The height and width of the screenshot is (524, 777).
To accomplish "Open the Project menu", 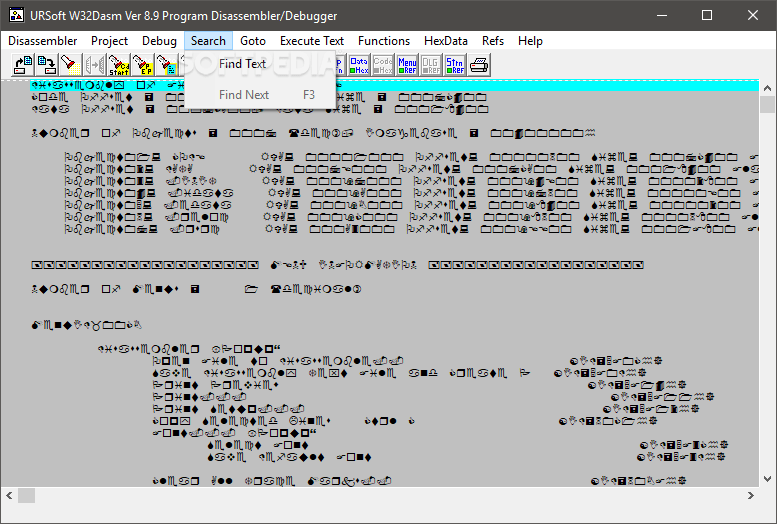I will [109, 41].
